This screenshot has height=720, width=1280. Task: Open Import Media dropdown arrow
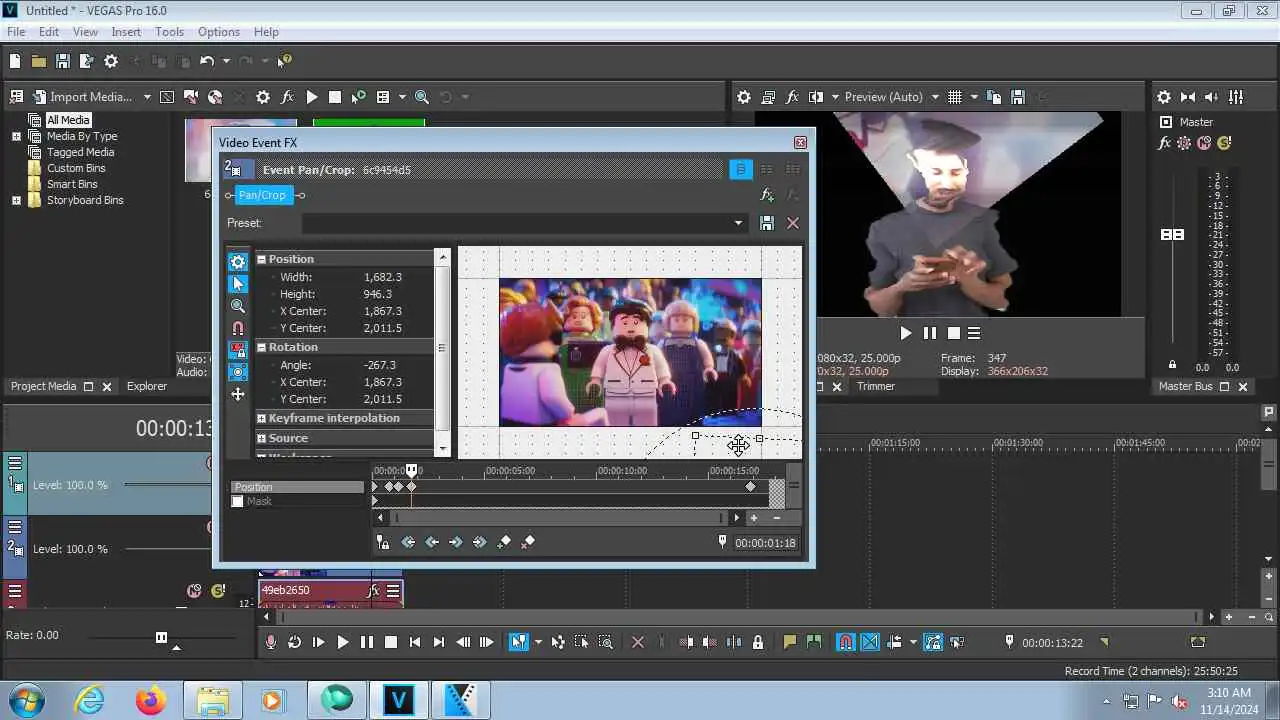point(147,97)
